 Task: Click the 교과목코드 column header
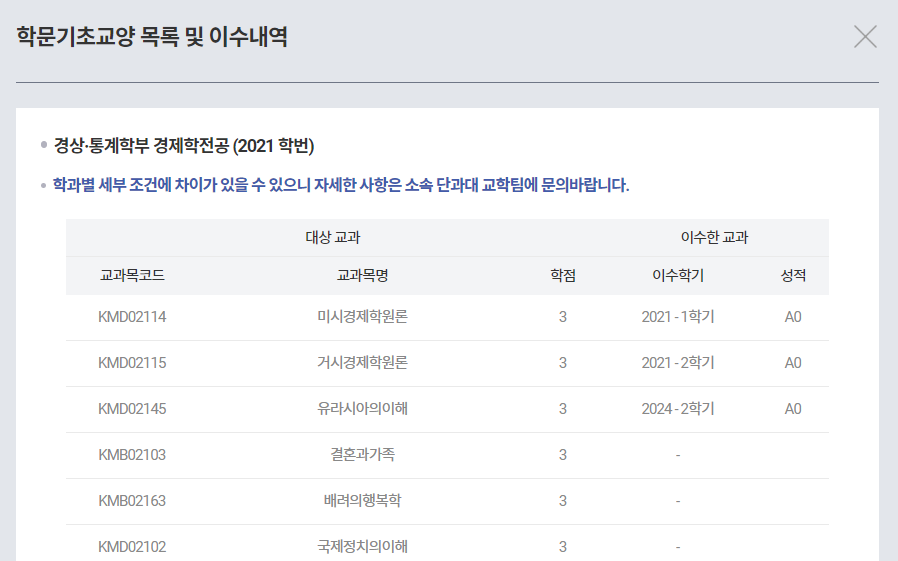[132, 275]
